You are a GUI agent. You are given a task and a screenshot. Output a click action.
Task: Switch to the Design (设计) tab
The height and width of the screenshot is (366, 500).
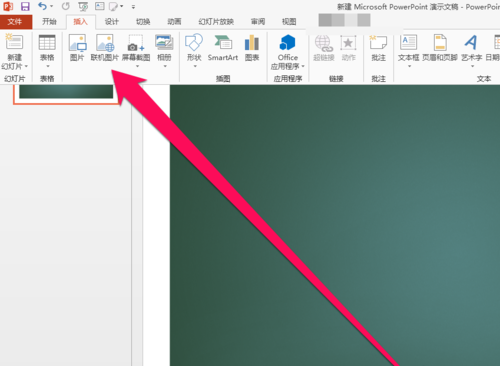[112, 22]
